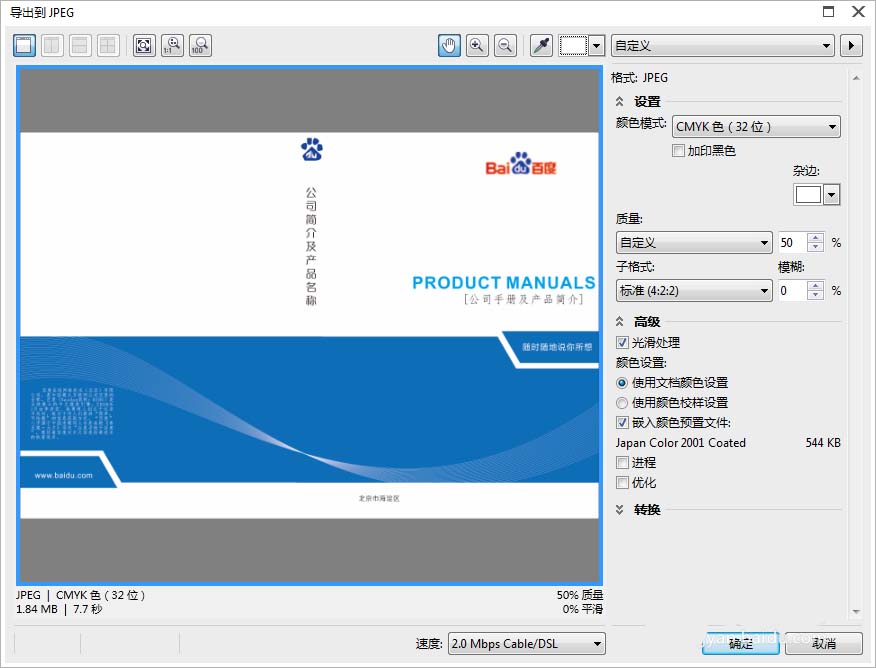Image resolution: width=876 pixels, height=668 pixels.
Task: Maximize the 导出到 JPEG dialog
Action: pyautogui.click(x=829, y=12)
